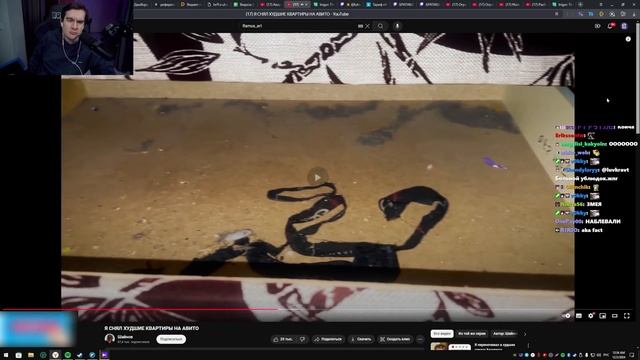The image size is (640, 360).
Task: Clear the YouTube search field text
Action: click(367, 26)
